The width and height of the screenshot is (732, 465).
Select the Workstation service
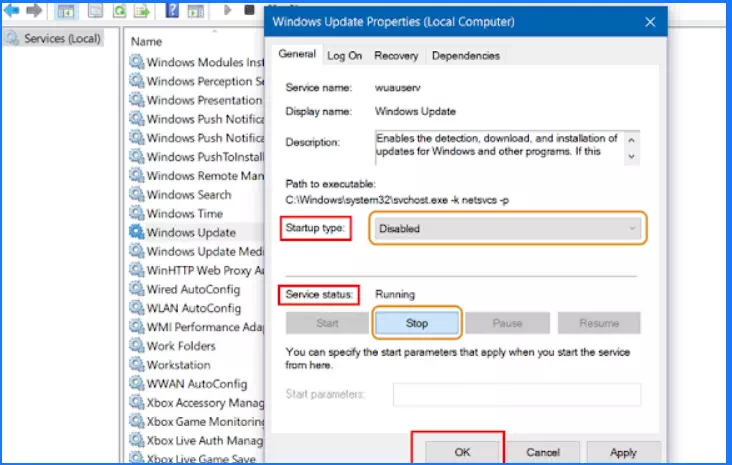tap(178, 365)
